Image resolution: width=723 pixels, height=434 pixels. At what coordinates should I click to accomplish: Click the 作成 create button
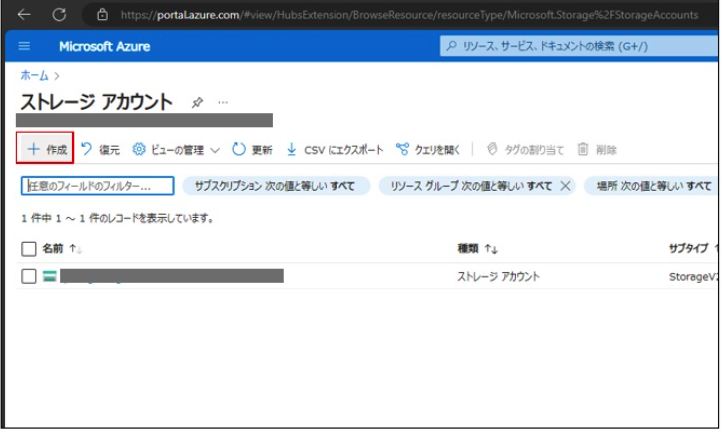click(x=47, y=150)
